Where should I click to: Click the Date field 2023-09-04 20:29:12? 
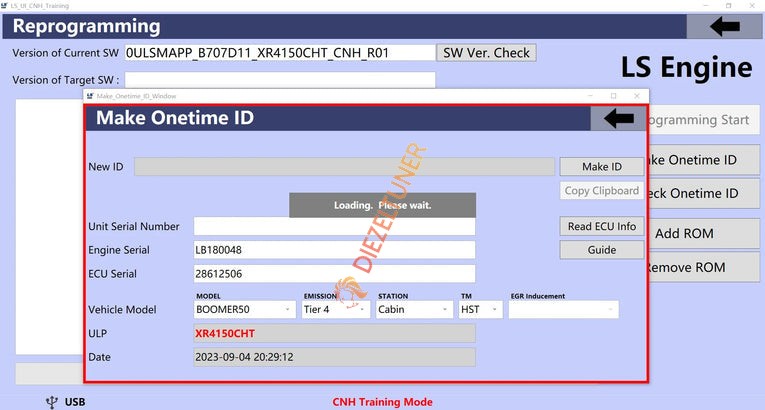(x=334, y=357)
